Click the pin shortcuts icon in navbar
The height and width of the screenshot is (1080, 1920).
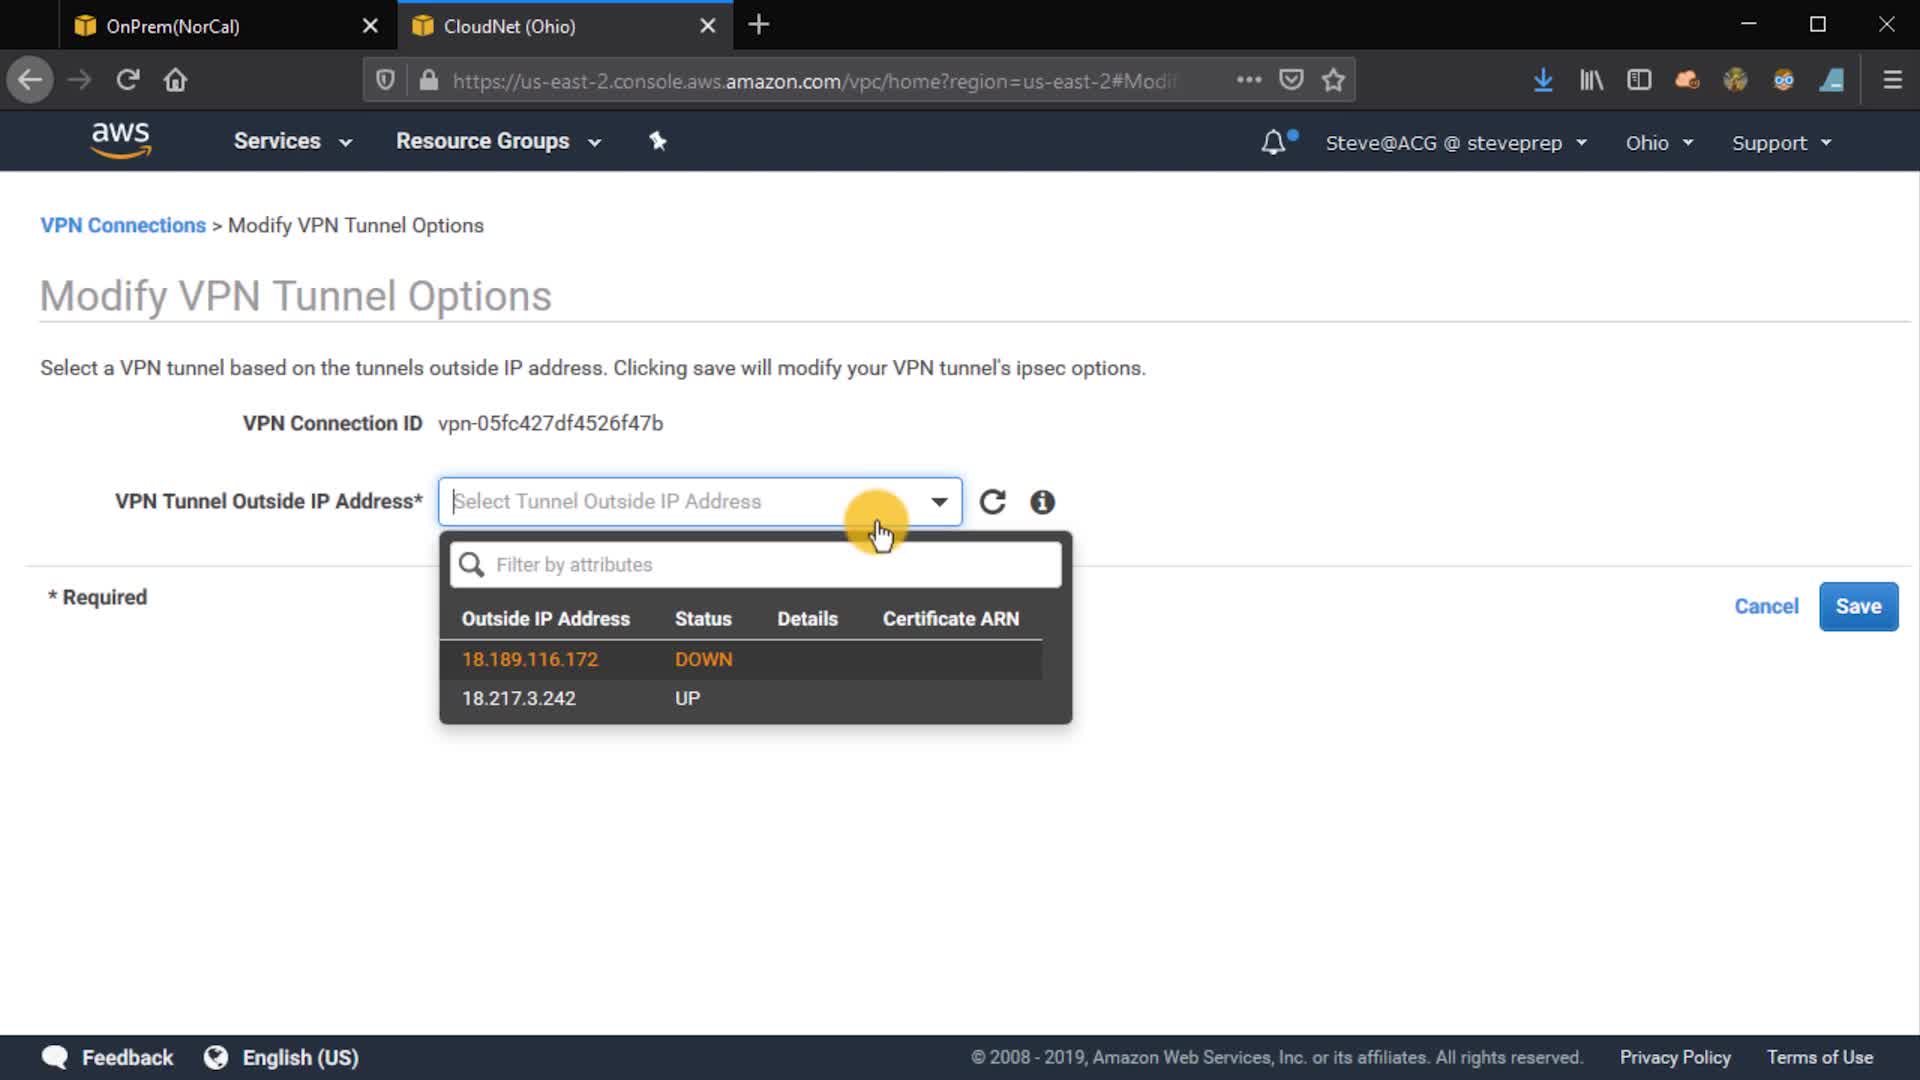(657, 141)
